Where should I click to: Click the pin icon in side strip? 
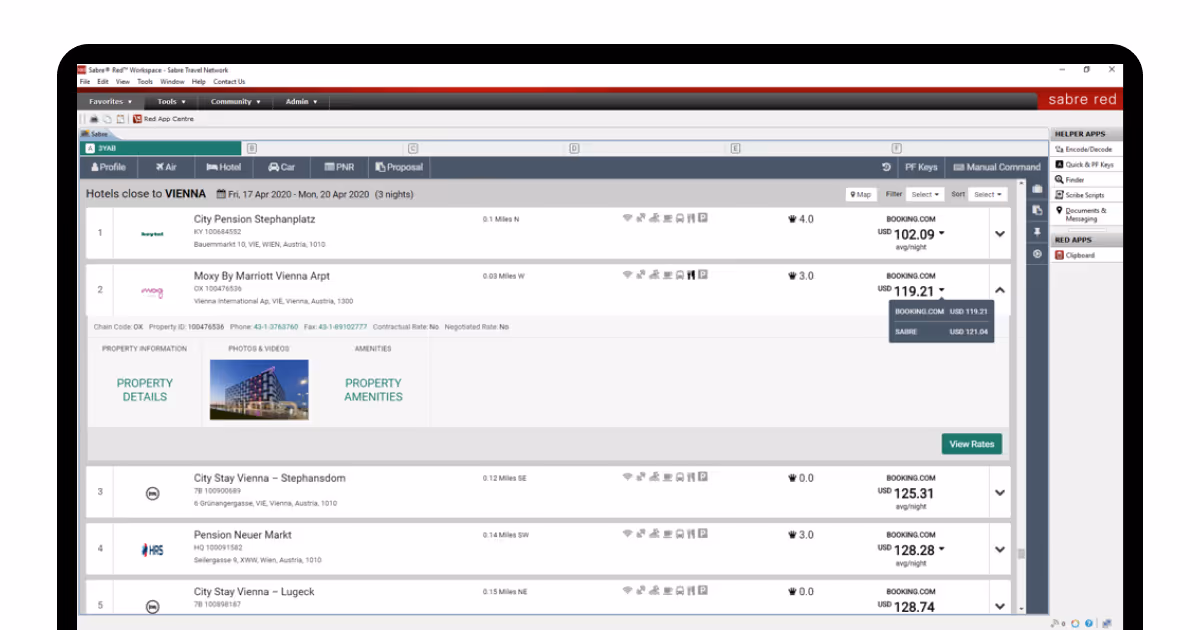pyautogui.click(x=1037, y=232)
